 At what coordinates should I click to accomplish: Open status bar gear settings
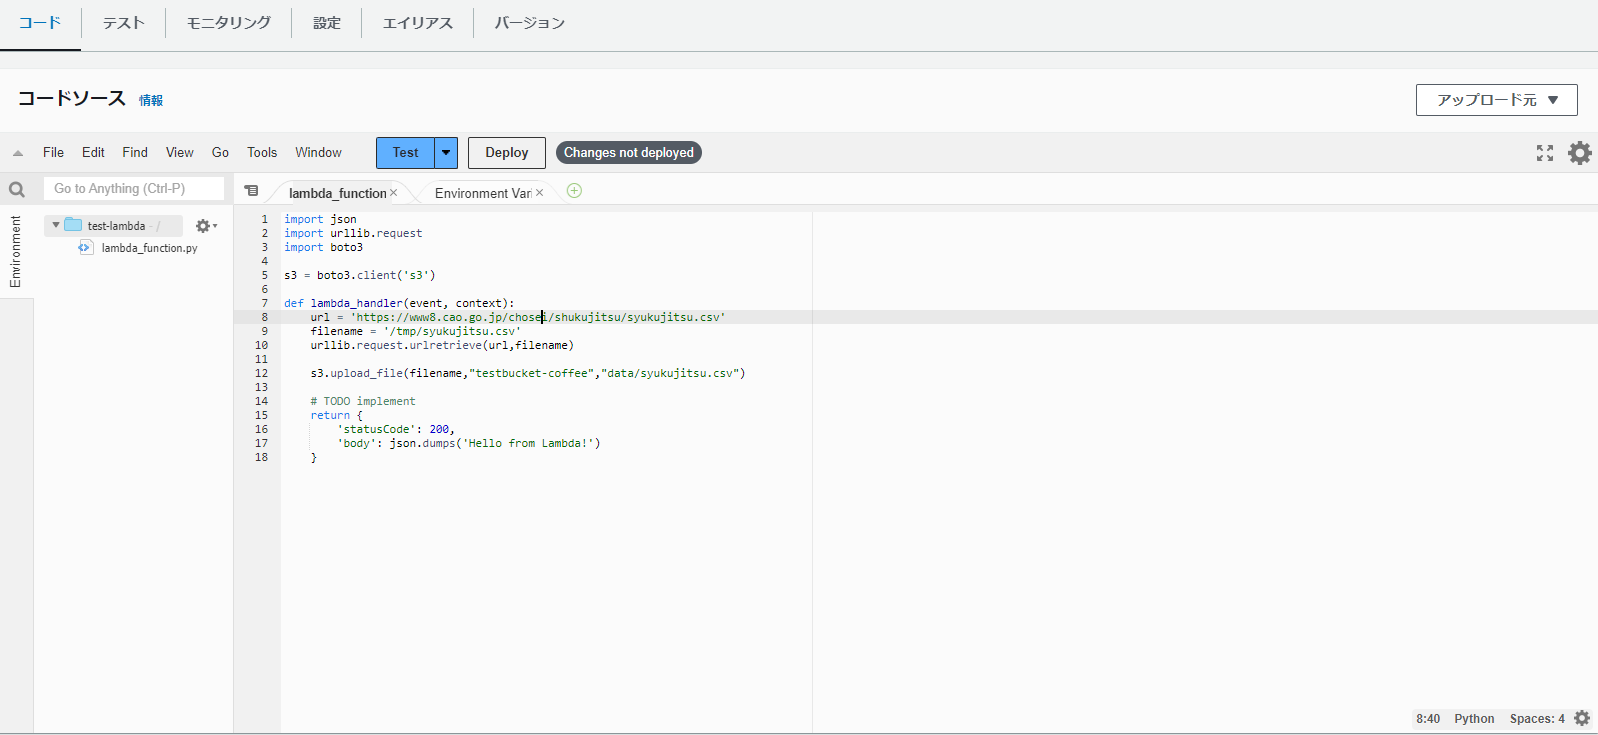tap(1582, 718)
